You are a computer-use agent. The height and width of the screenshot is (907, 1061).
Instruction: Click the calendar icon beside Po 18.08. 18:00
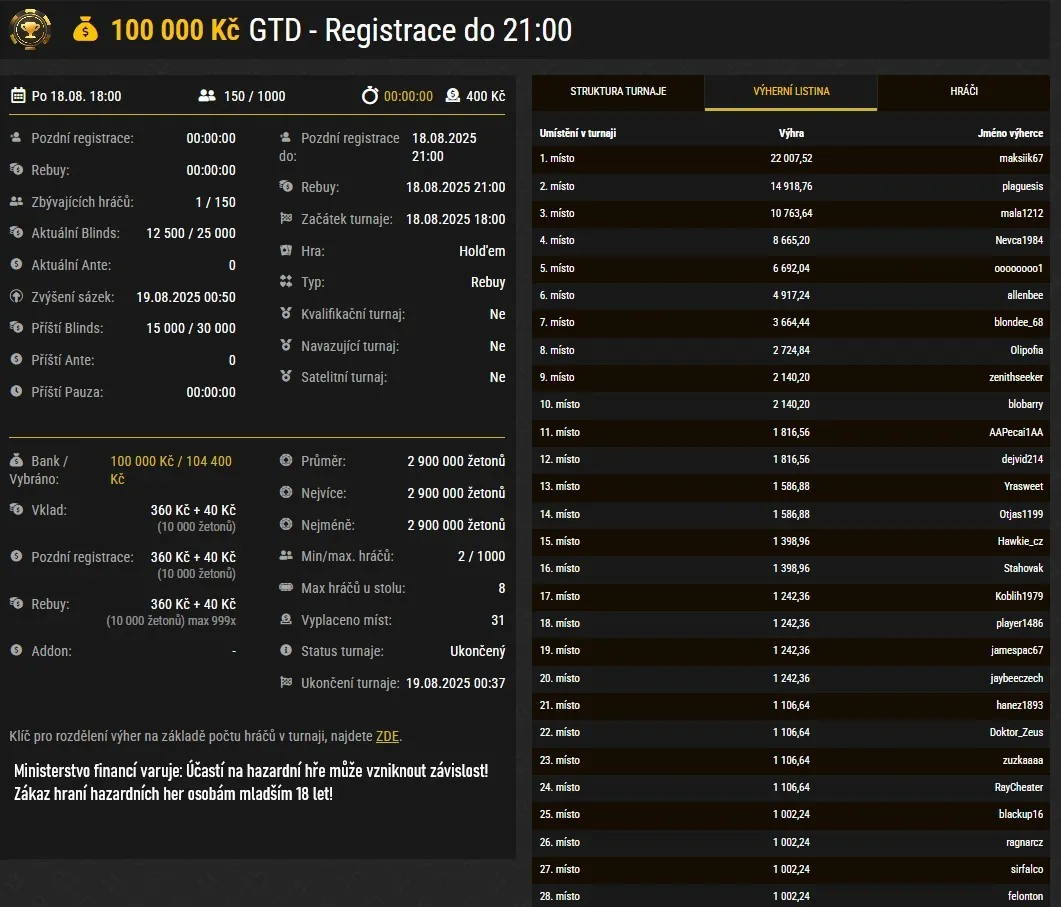[18, 96]
